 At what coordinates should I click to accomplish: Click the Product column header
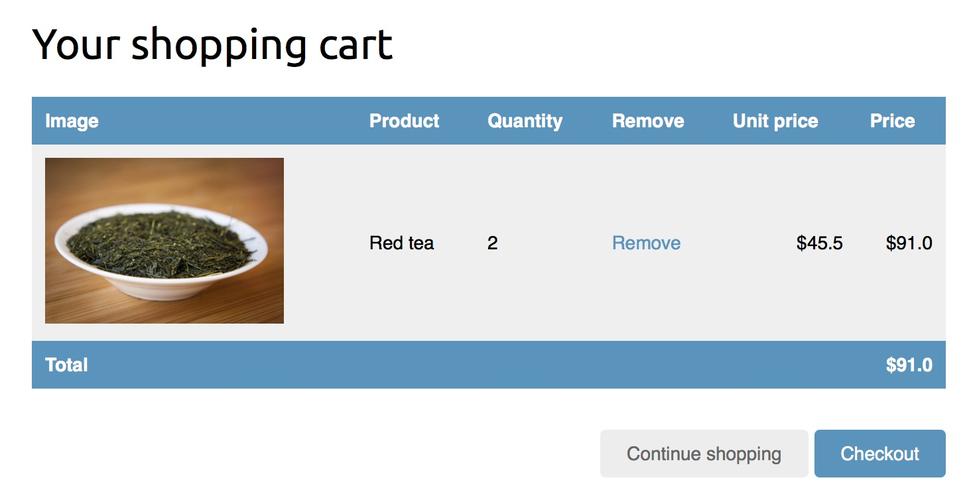coord(404,121)
